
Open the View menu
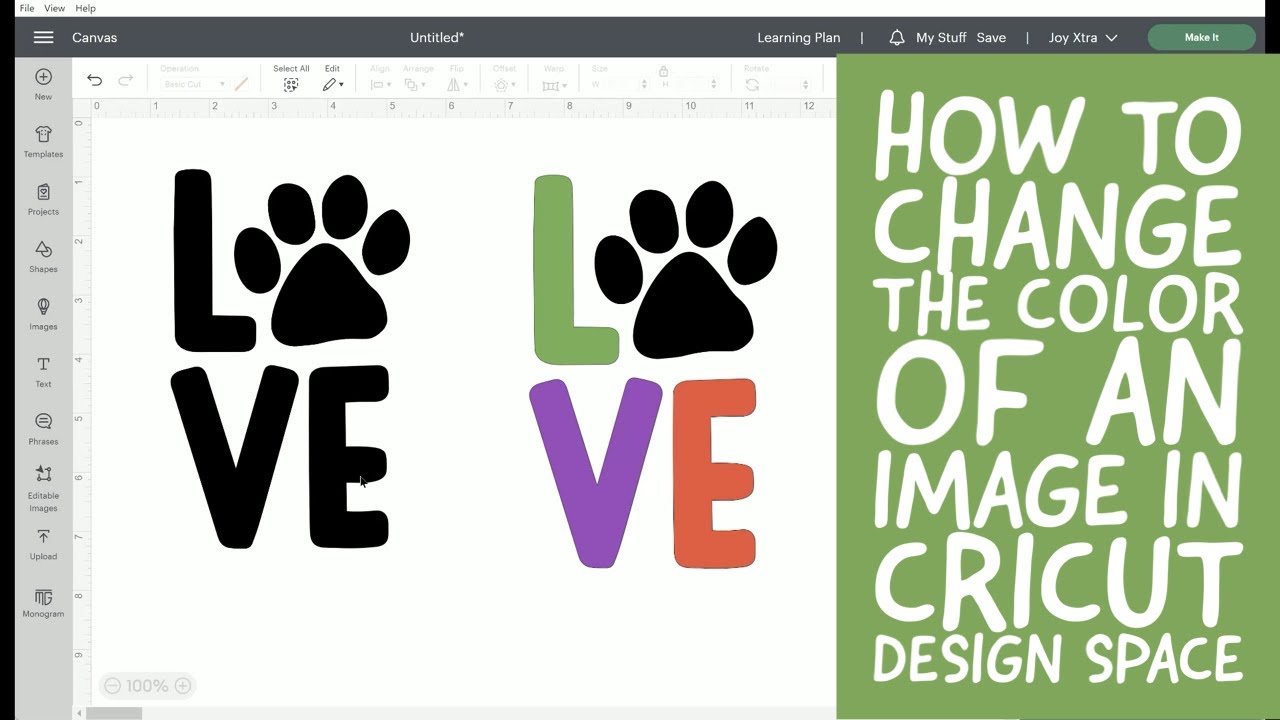tap(55, 8)
